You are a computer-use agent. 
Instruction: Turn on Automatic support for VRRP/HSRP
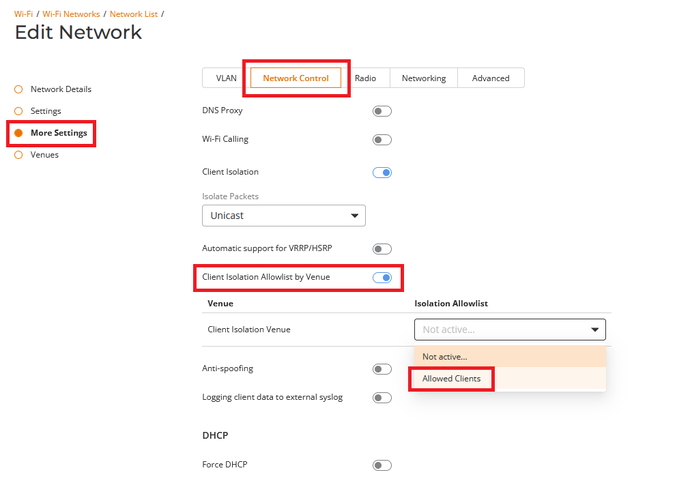[x=382, y=248]
